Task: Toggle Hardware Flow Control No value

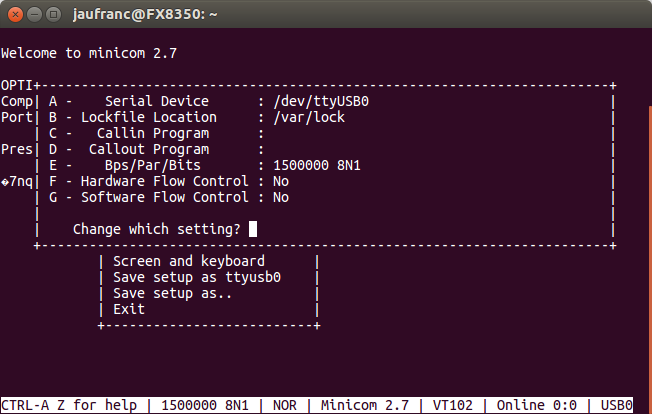Action: (x=281, y=182)
